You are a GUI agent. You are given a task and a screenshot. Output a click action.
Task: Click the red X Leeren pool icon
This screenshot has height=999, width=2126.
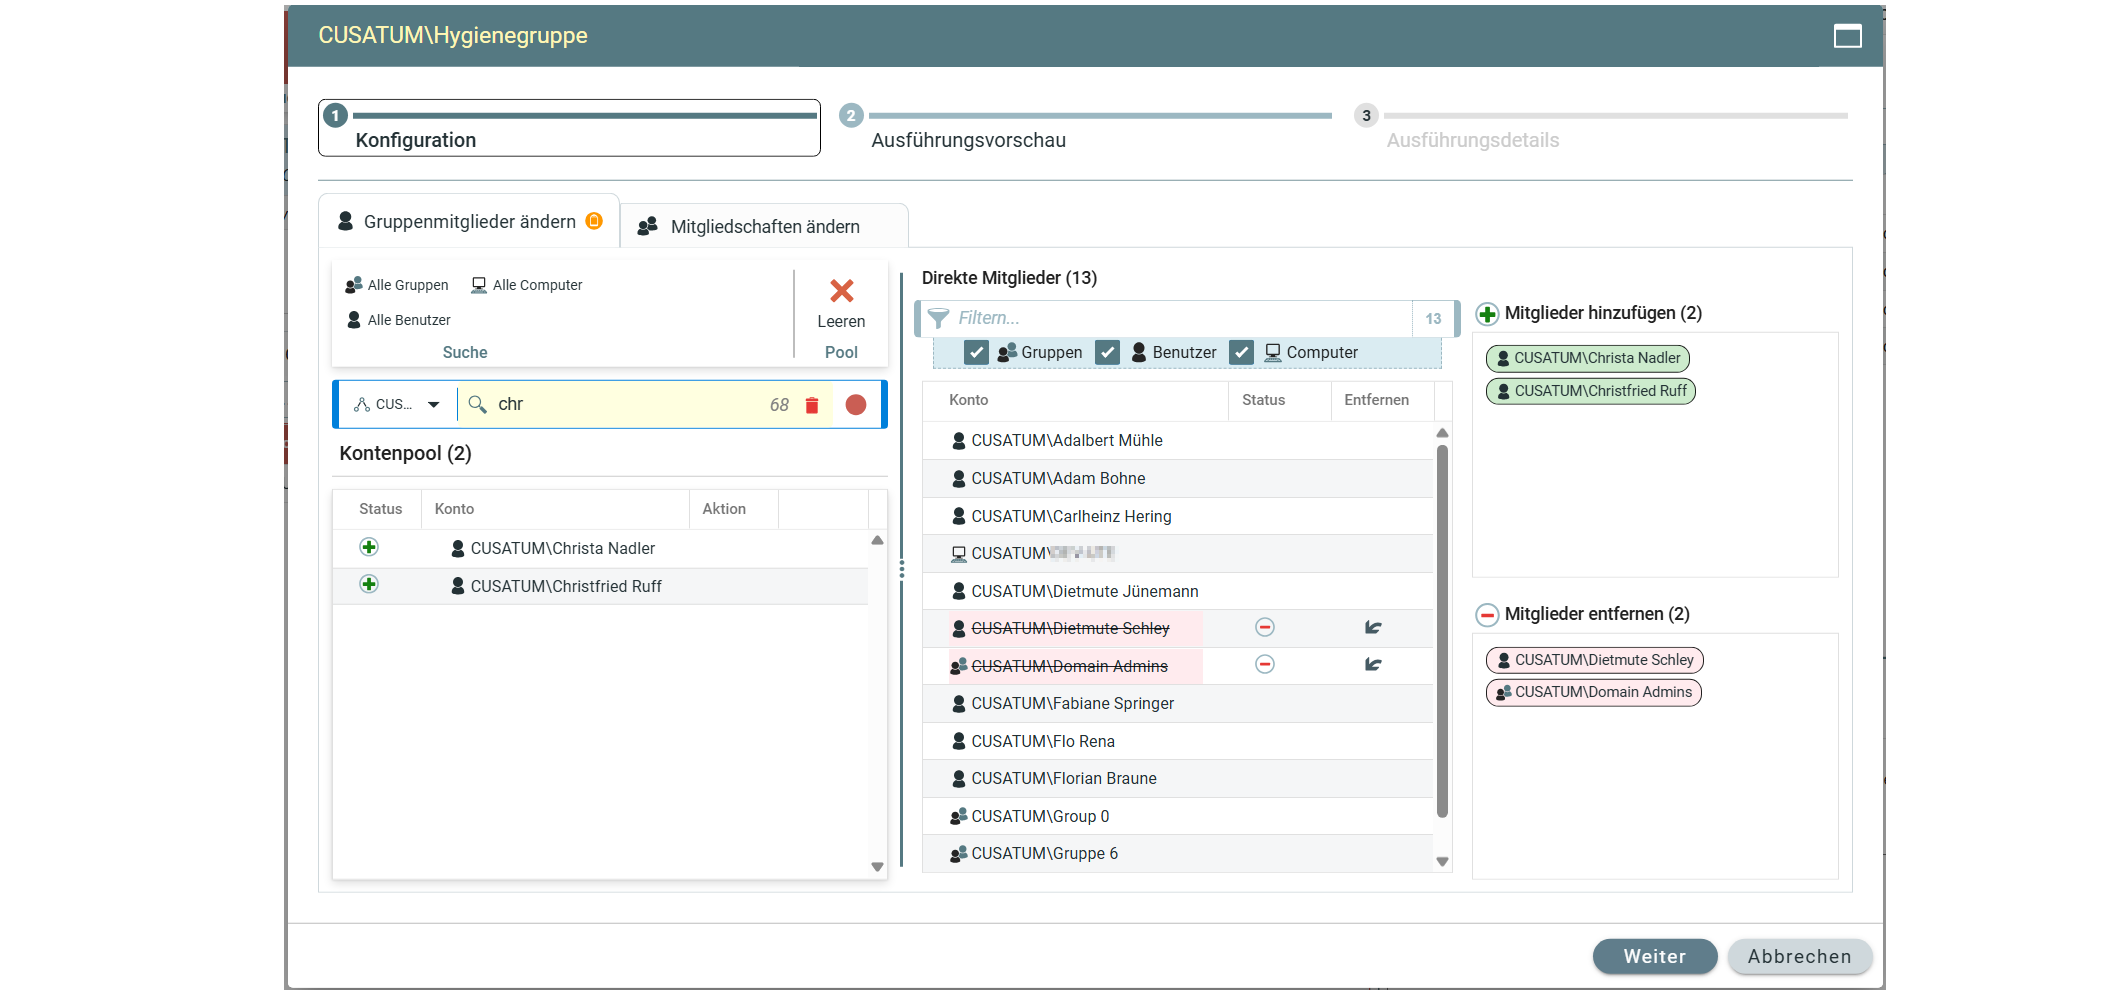(841, 291)
